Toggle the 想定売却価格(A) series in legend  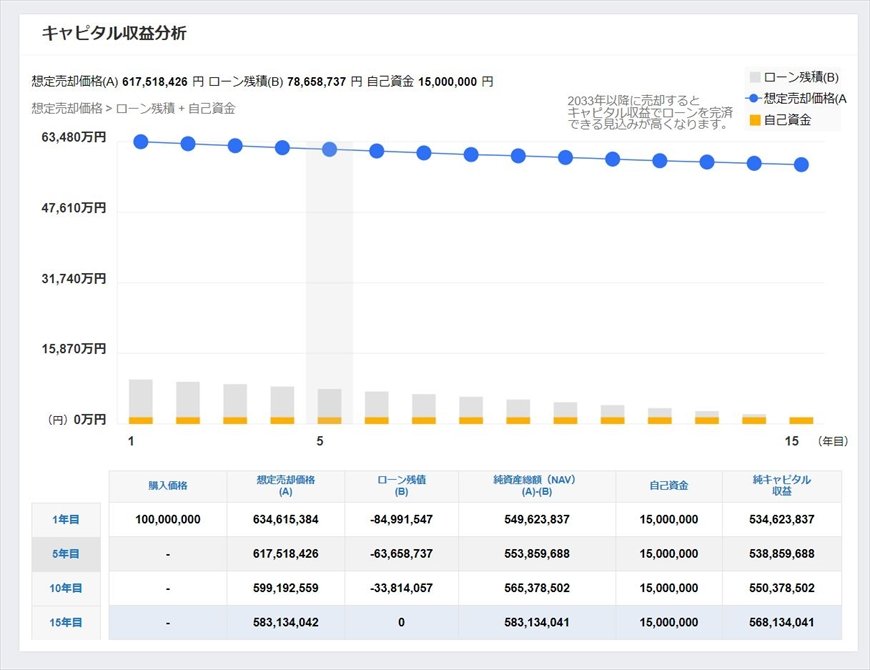804,98
